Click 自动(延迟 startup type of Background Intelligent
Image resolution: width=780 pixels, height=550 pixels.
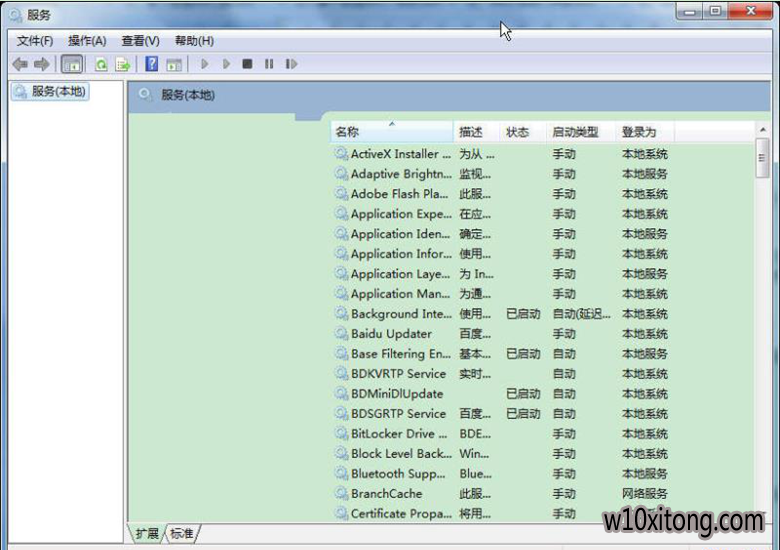[581, 314]
